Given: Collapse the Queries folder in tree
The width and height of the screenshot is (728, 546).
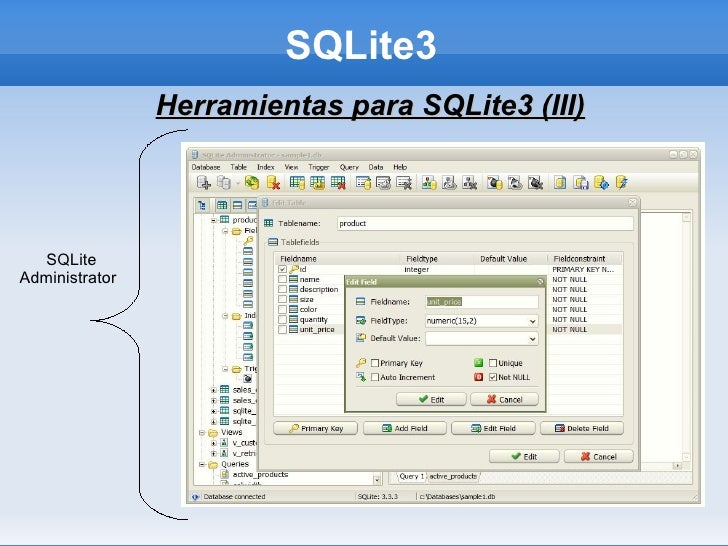Looking at the screenshot, I should tap(202, 464).
